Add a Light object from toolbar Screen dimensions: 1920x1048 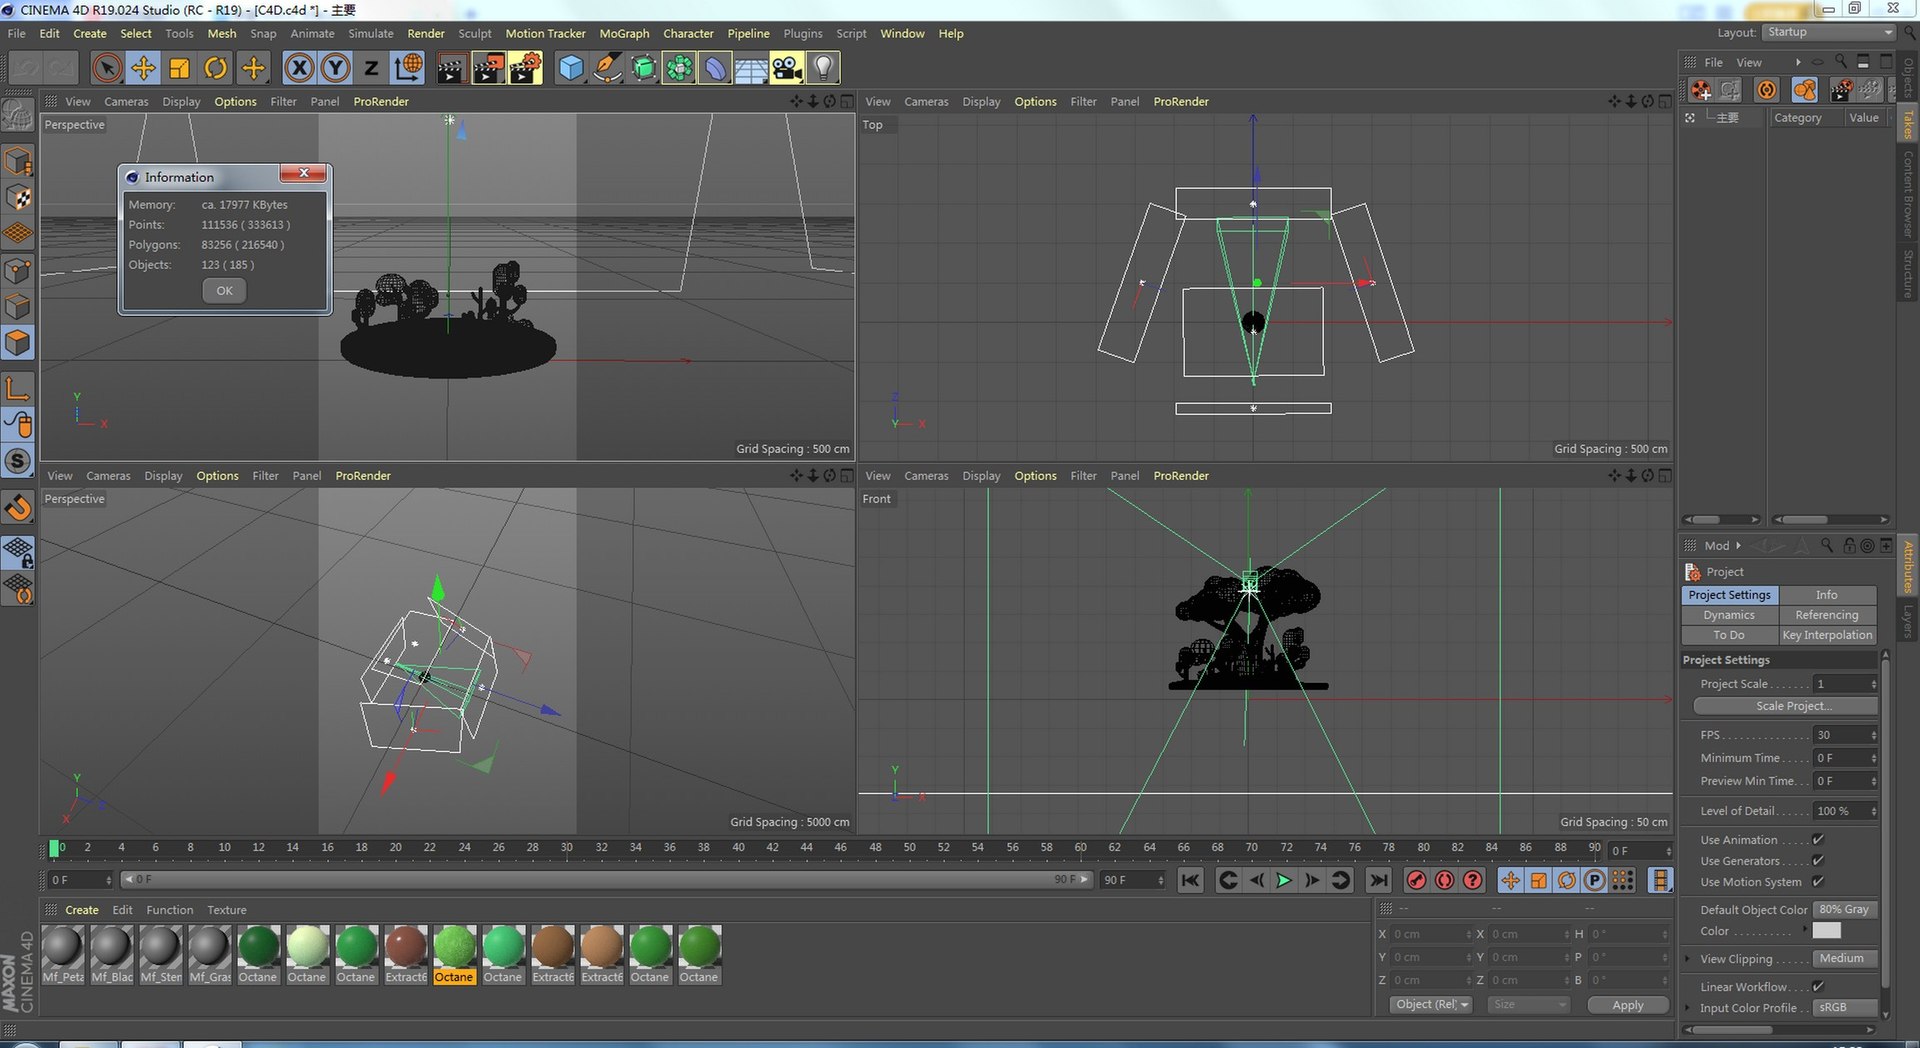click(823, 68)
